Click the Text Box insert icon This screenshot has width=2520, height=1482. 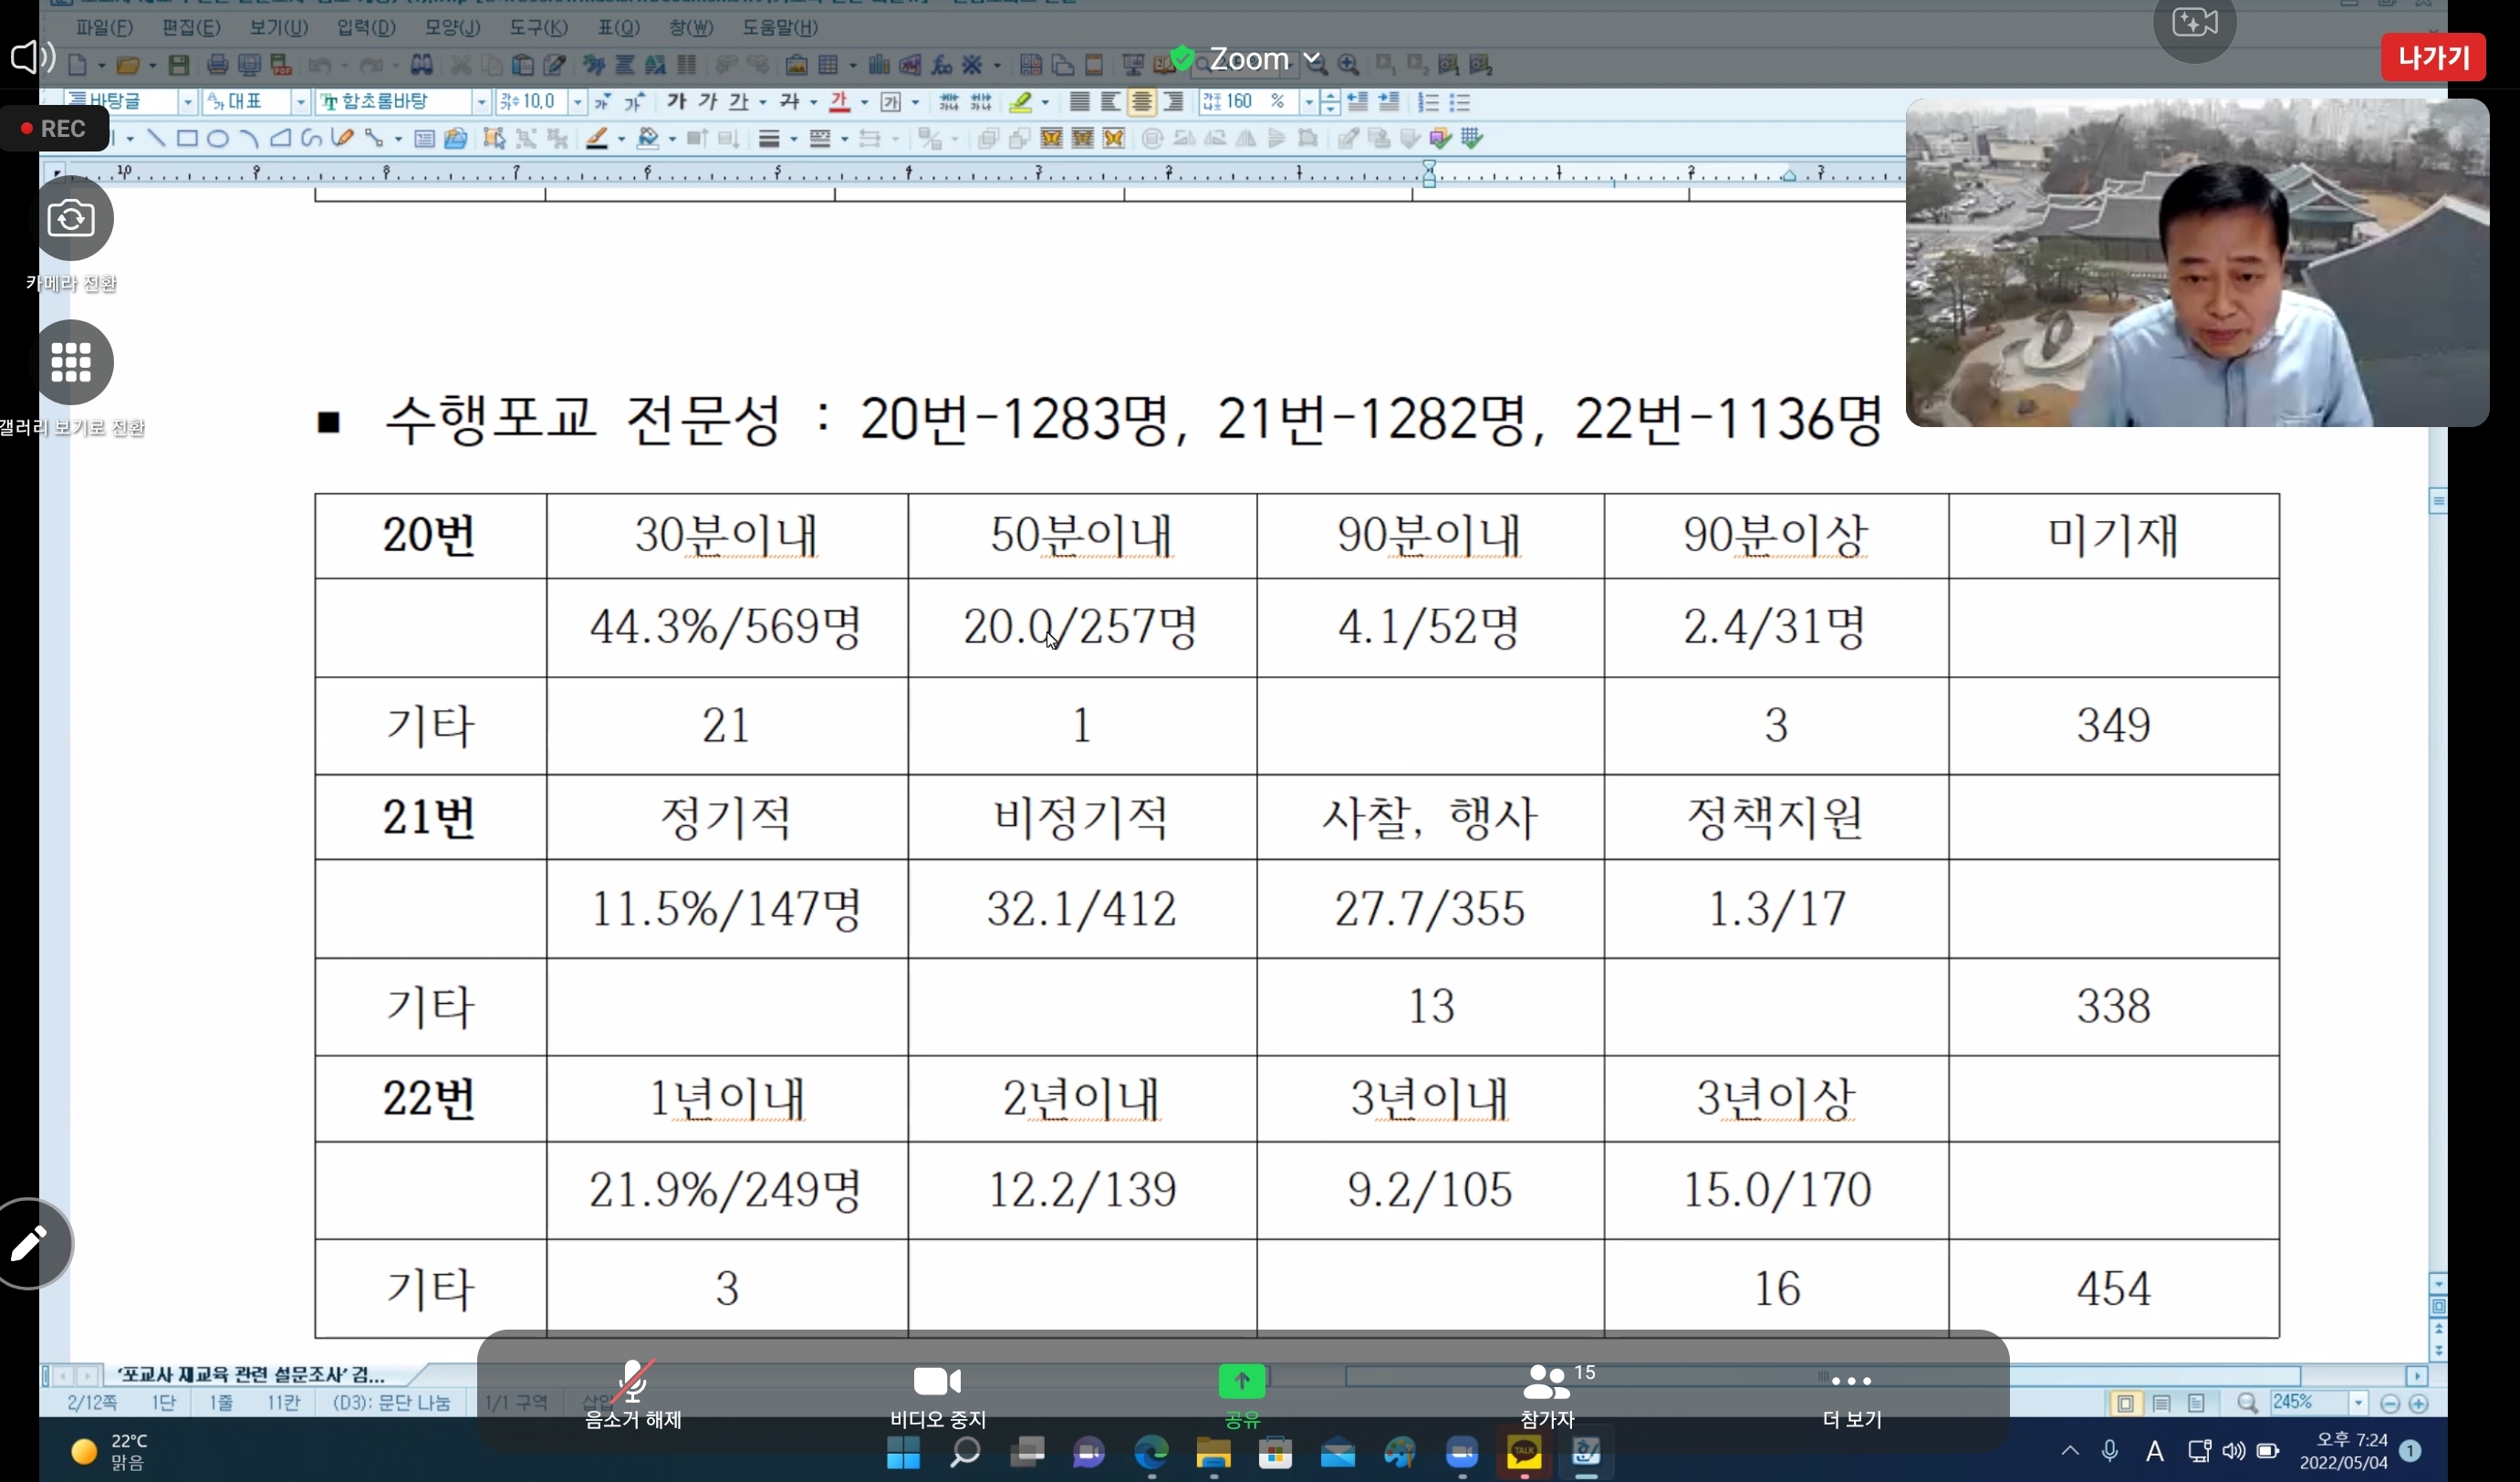tap(424, 138)
